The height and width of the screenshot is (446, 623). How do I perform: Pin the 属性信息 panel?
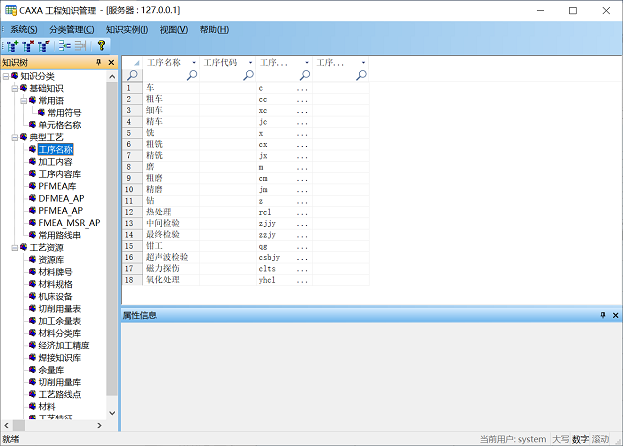click(x=603, y=315)
